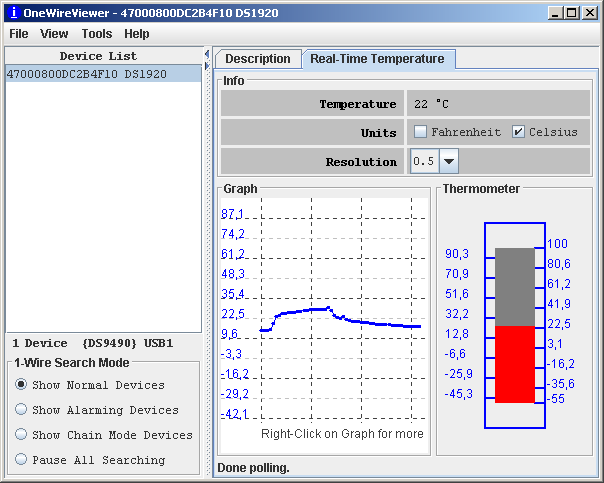The image size is (604, 483).
Task: Maximize the OneWireViewer window
Action: [572, 13]
